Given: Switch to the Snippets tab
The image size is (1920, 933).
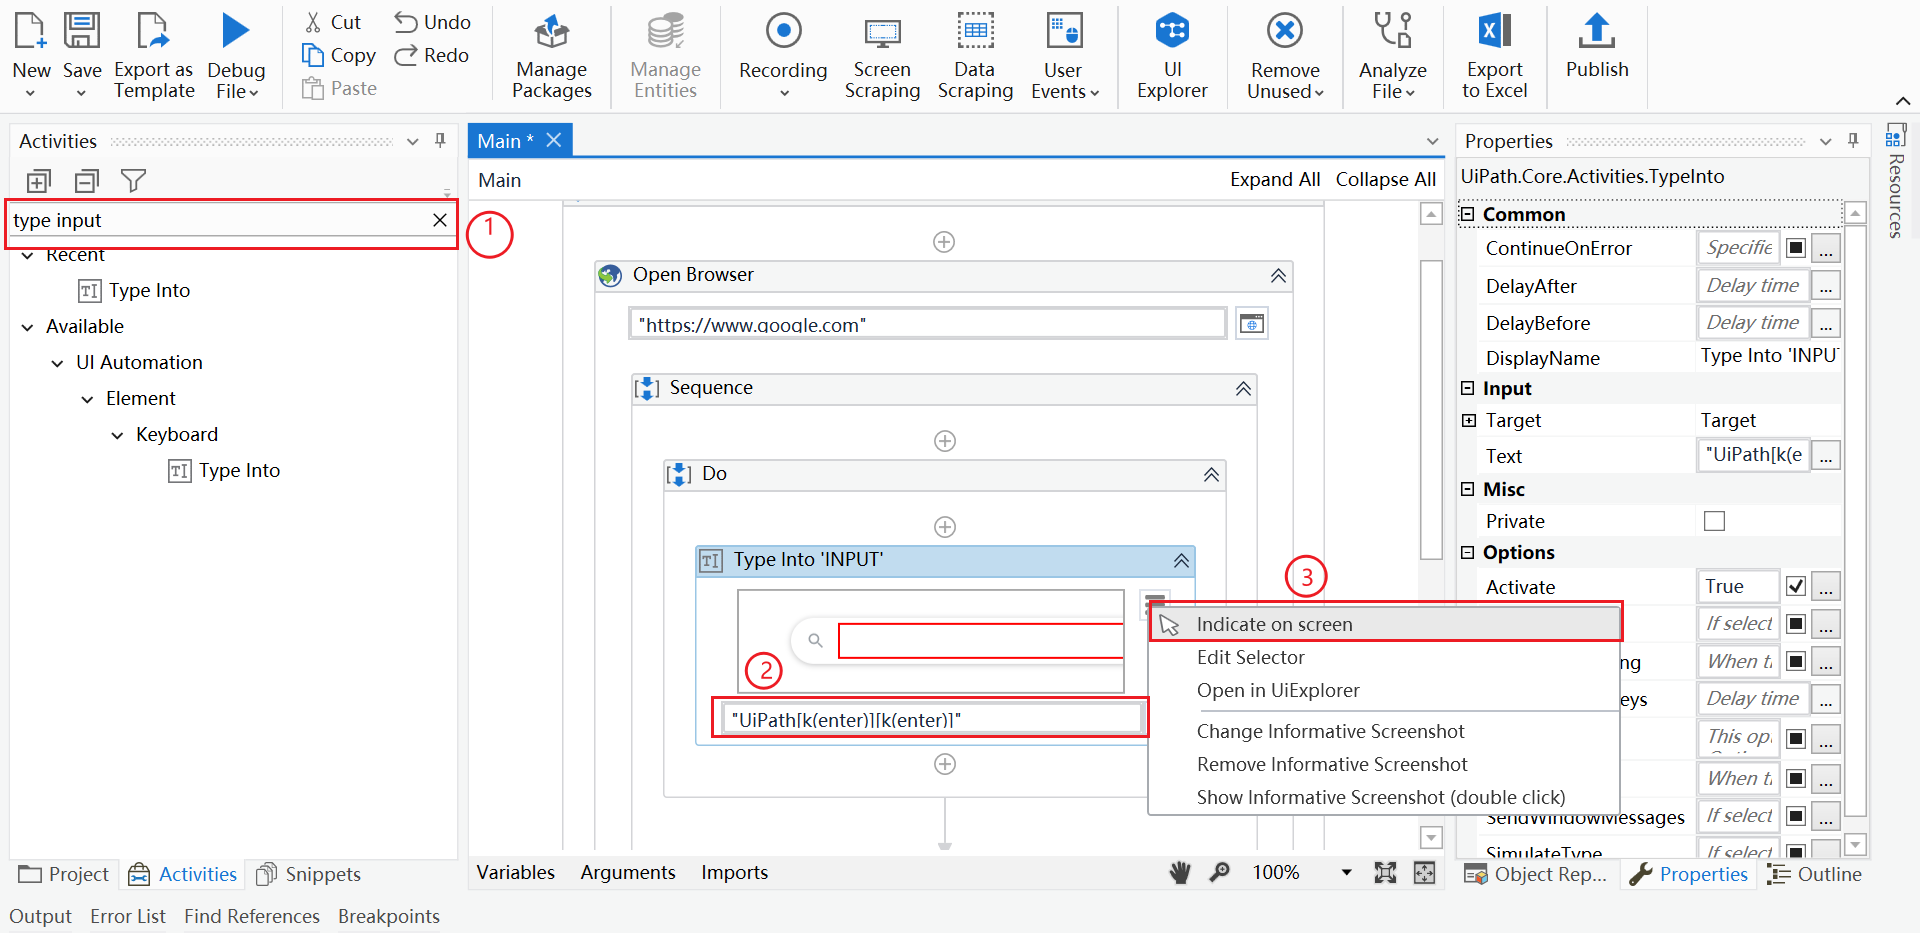Looking at the screenshot, I should tap(321, 874).
